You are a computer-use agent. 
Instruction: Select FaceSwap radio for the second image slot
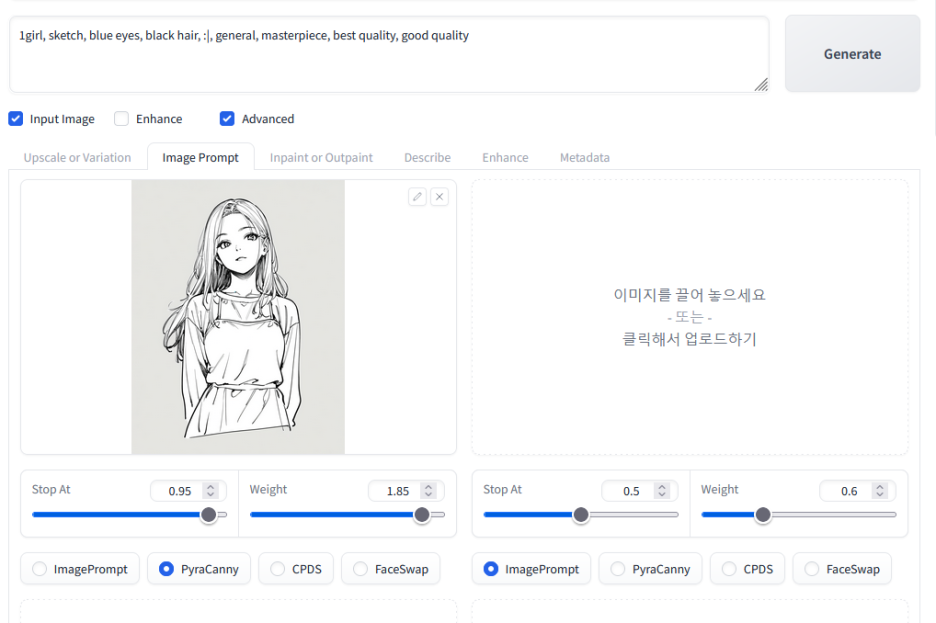click(x=812, y=569)
